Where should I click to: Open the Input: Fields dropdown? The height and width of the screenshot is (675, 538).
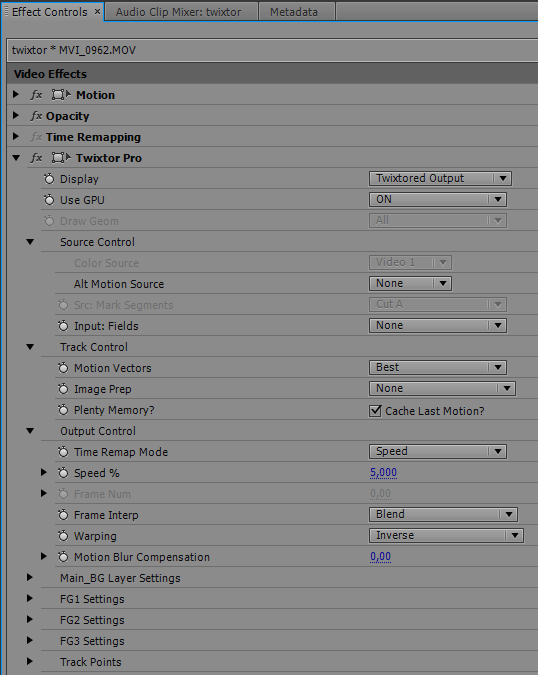point(438,325)
